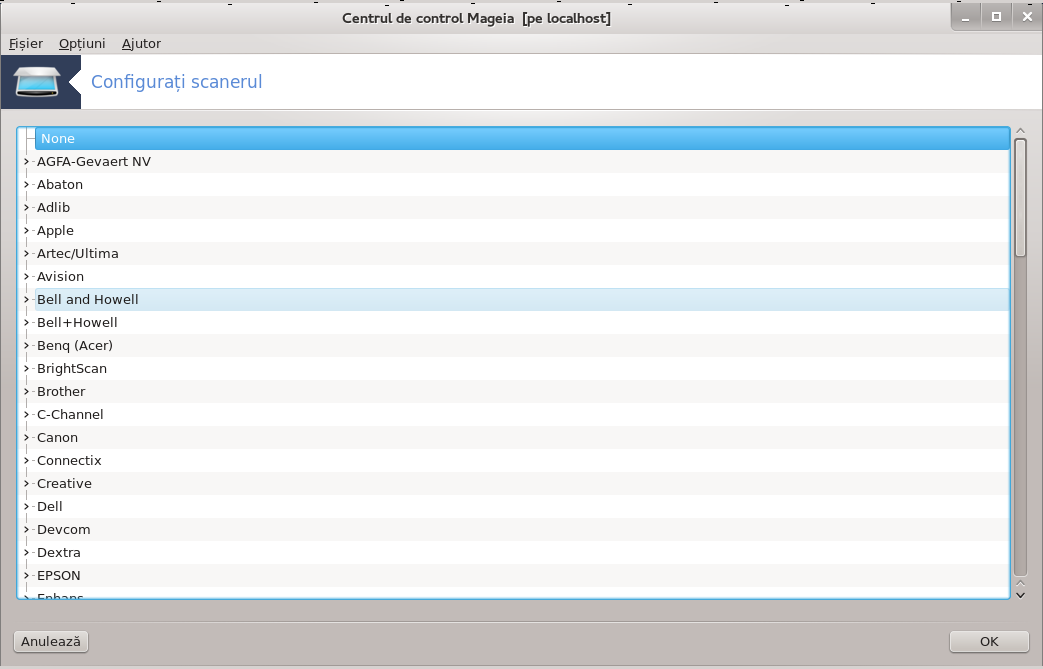Expand the Bell+Howell node
This screenshot has height=669, width=1043.
pos(26,323)
